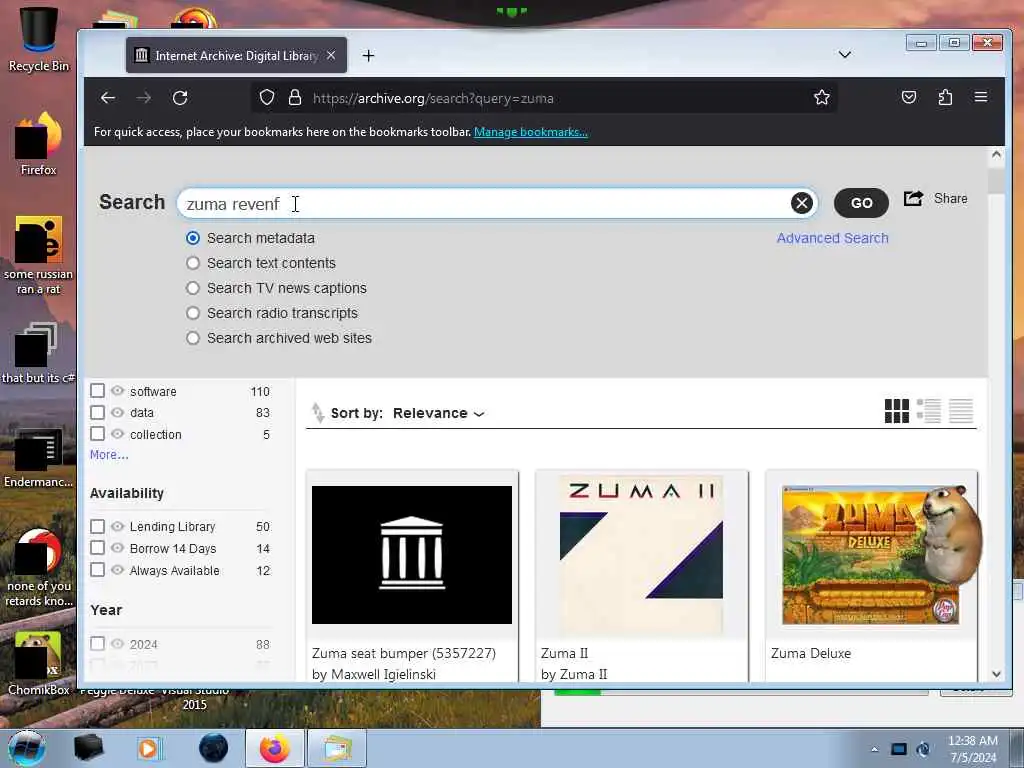
Task: Check the Lending Library checkbox
Action: 97,526
